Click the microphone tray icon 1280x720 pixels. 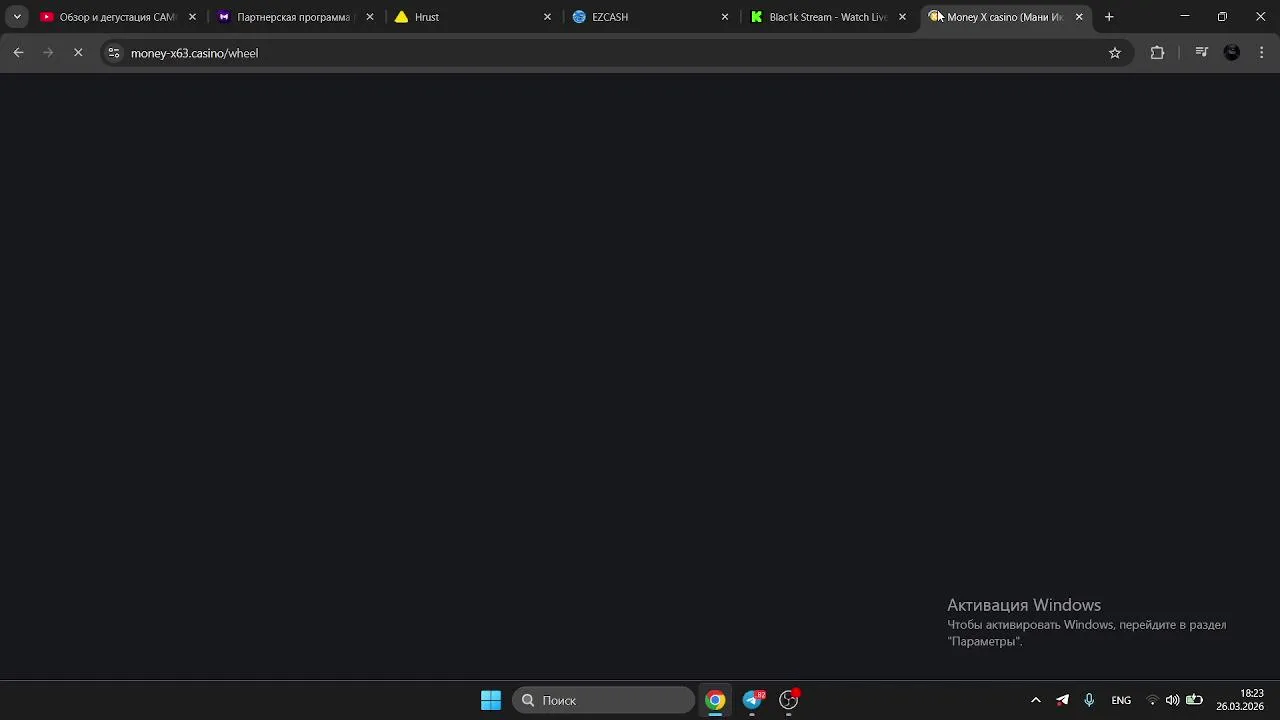click(x=1089, y=700)
